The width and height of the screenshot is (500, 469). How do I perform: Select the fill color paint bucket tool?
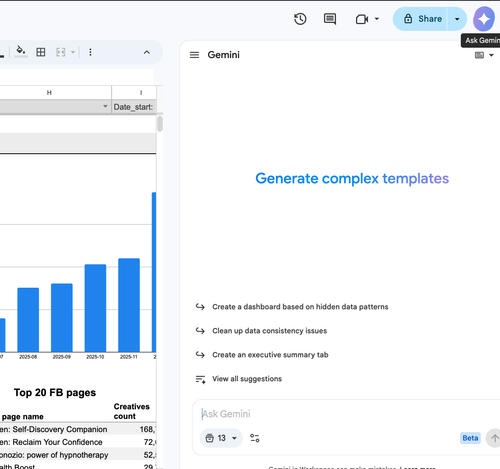coord(21,52)
